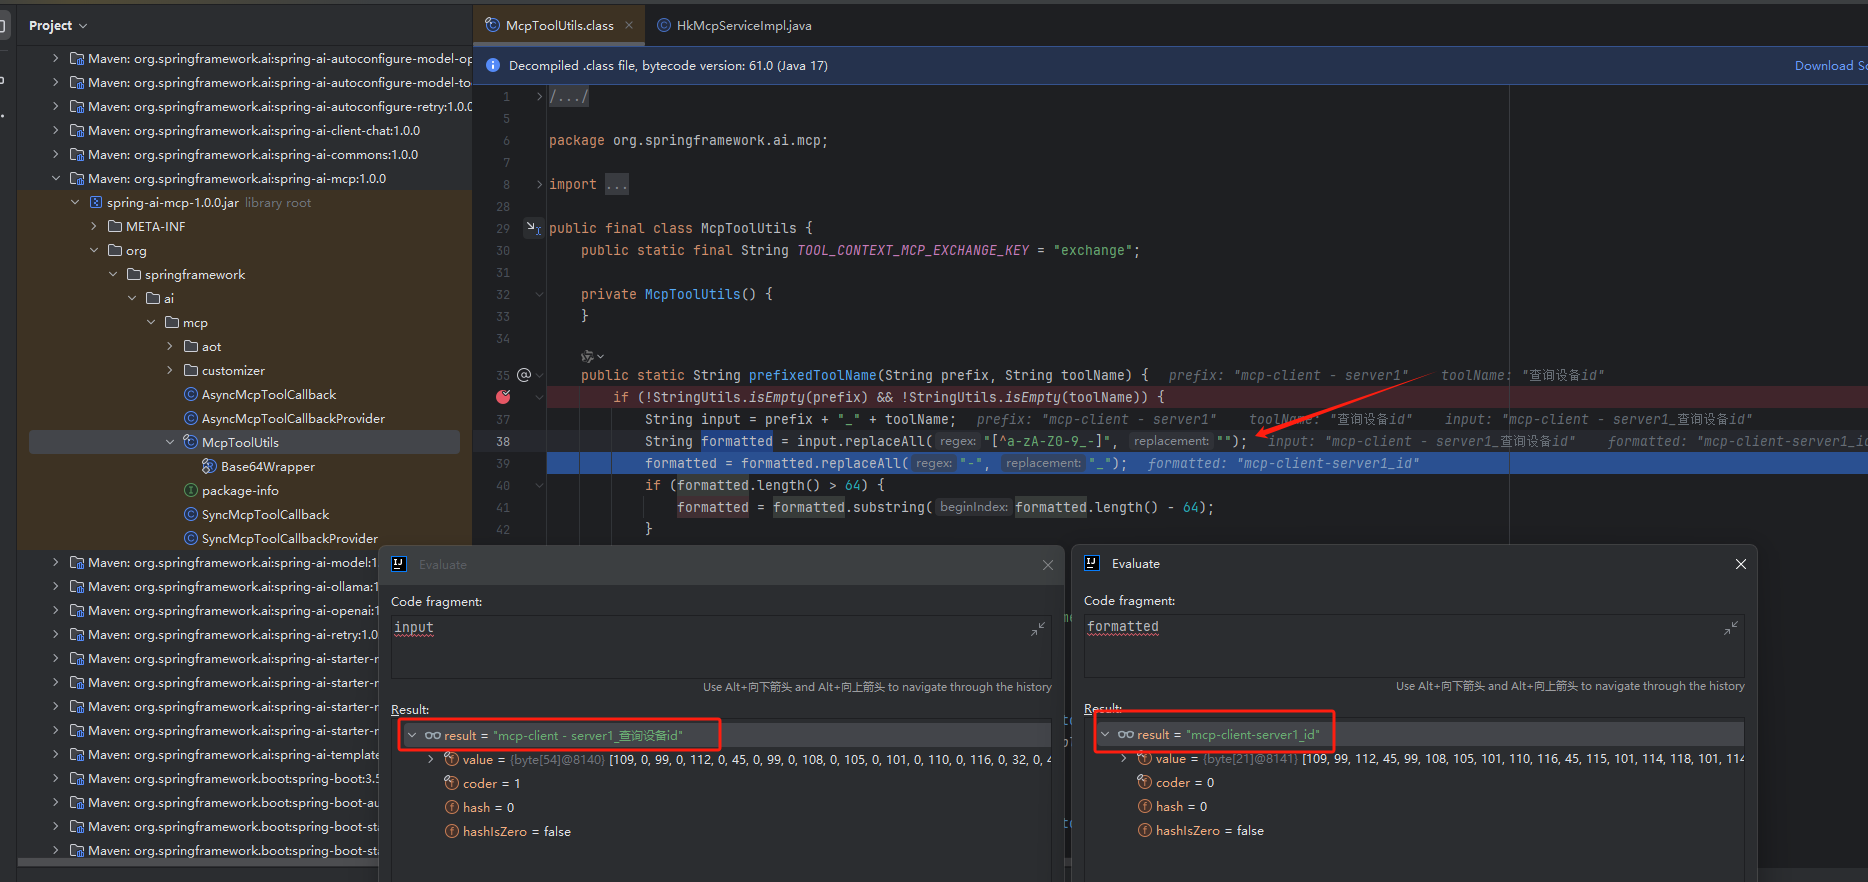Click the spring-ai-mcp-1.0.0.jar archive icon

[96, 203]
